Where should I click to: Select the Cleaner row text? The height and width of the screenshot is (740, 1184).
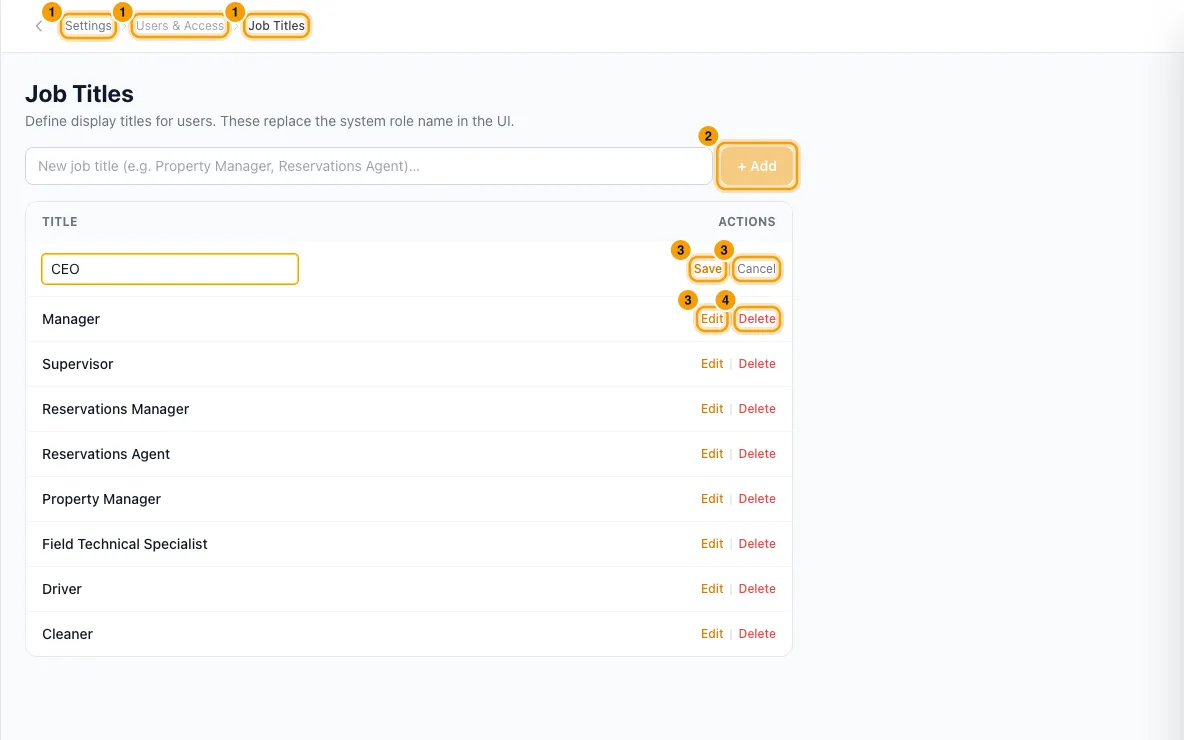(67, 634)
